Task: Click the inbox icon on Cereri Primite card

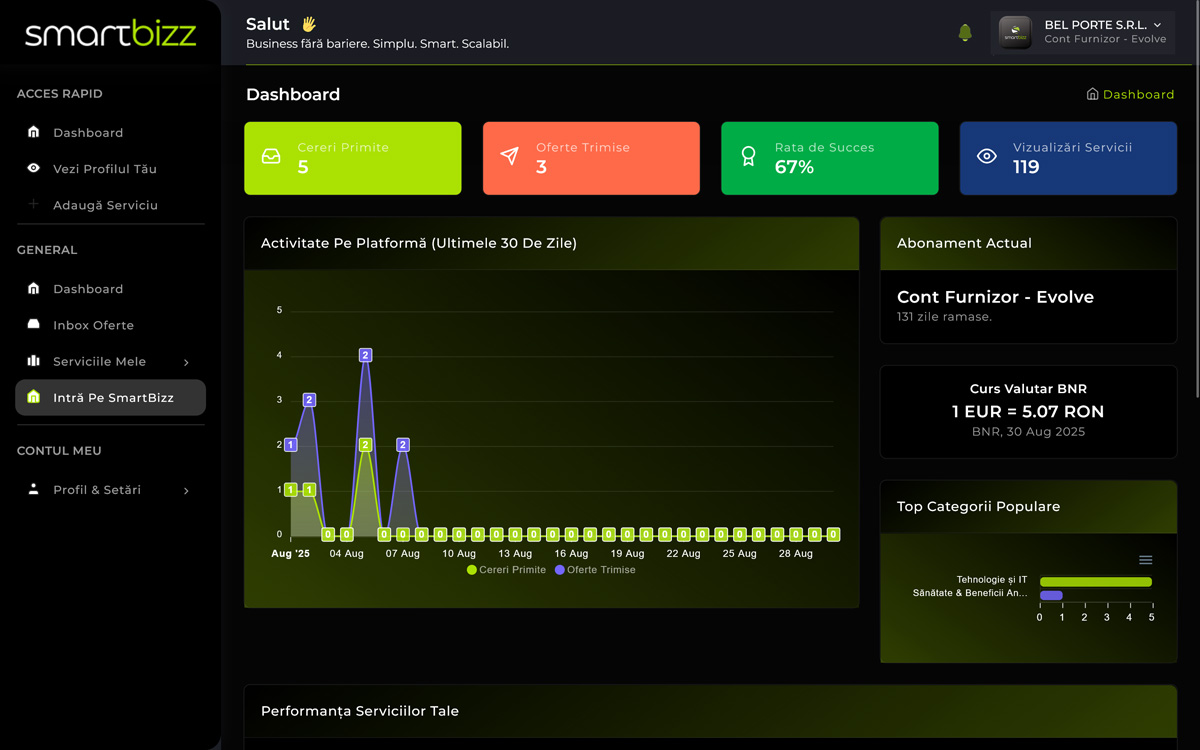Action: [x=271, y=157]
